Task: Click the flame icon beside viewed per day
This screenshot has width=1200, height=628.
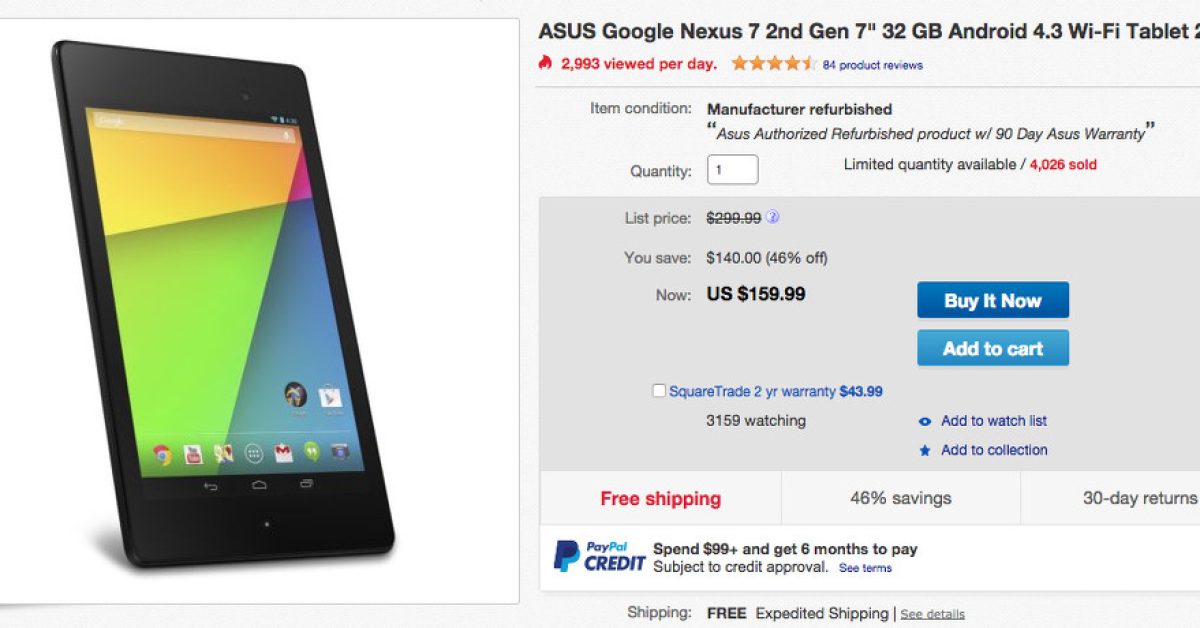Action: tap(545, 63)
